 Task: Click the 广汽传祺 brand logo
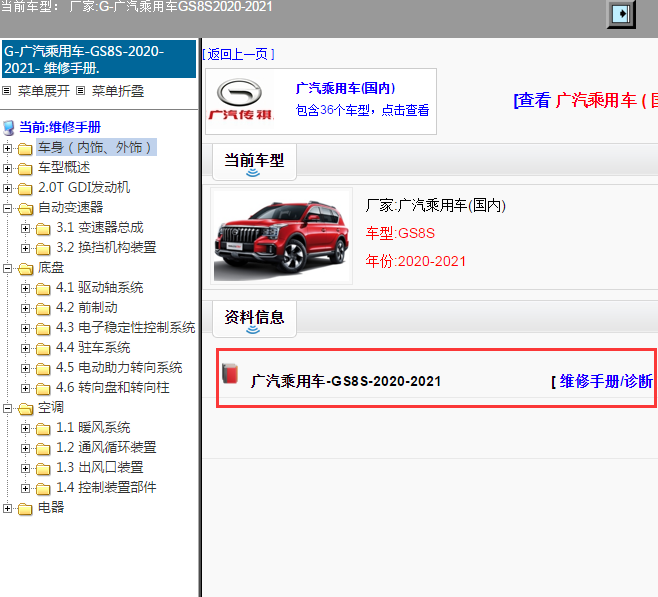click(x=240, y=100)
